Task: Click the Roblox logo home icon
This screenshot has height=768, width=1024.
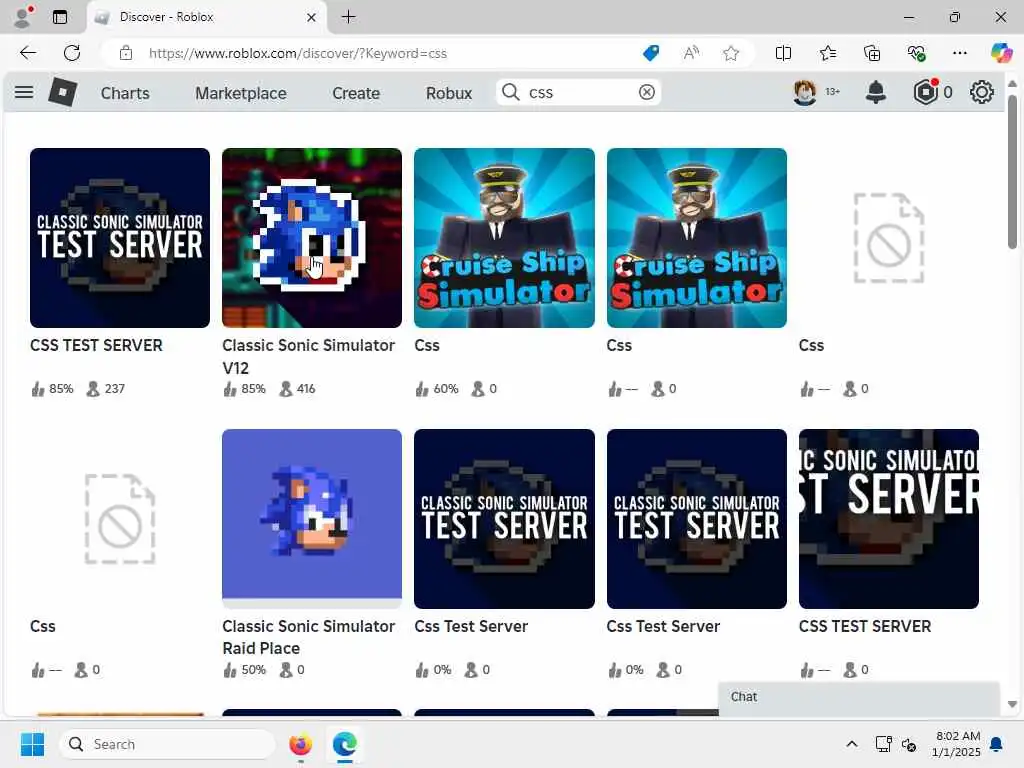Action: 63,92
